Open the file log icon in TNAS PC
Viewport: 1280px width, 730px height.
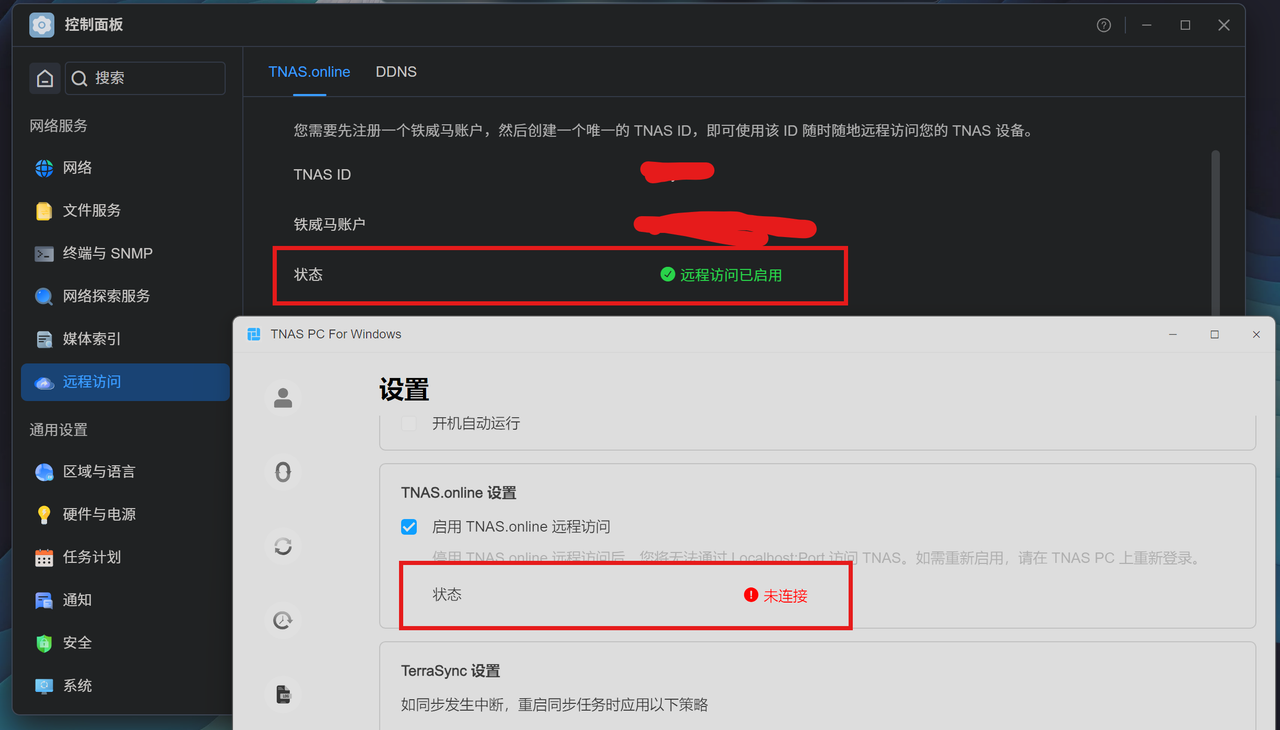(283, 694)
